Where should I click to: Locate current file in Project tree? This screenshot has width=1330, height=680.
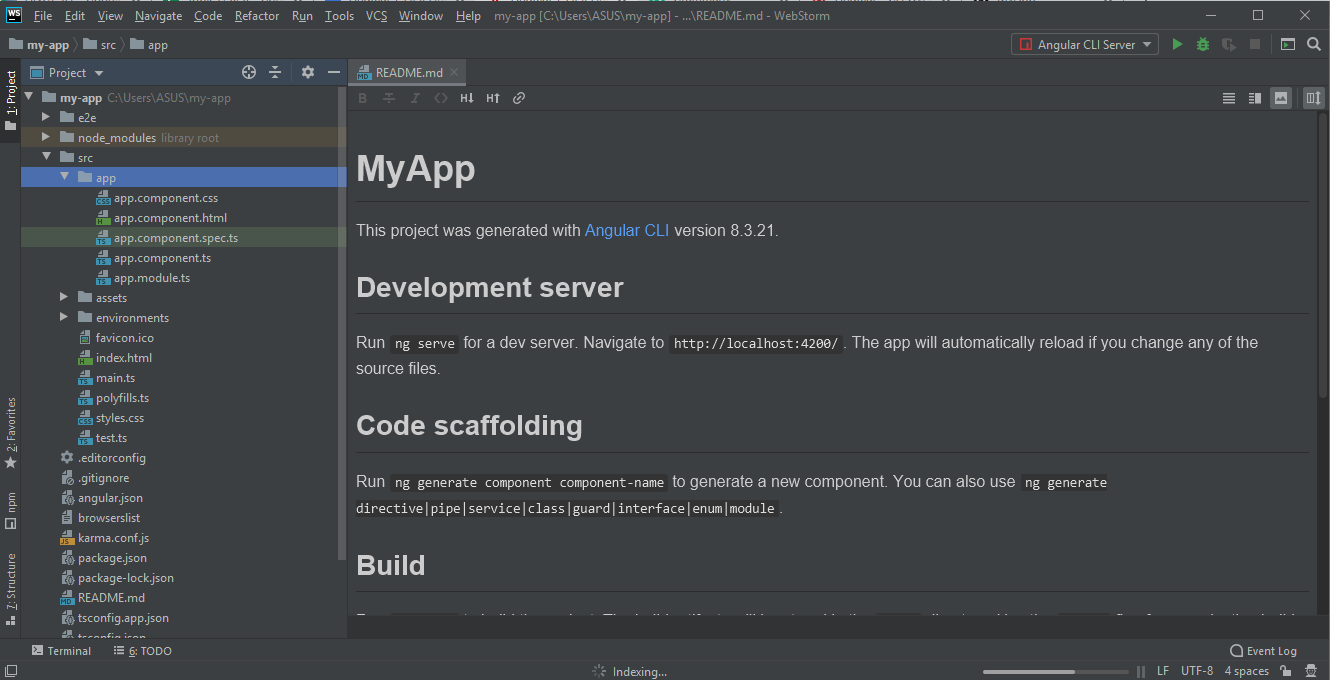click(249, 72)
